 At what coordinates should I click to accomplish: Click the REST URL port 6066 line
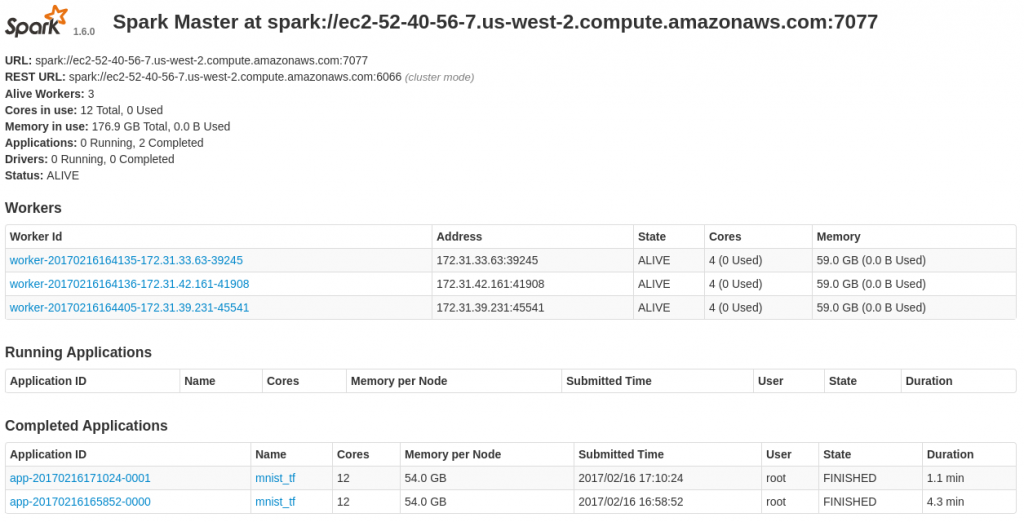[240, 77]
